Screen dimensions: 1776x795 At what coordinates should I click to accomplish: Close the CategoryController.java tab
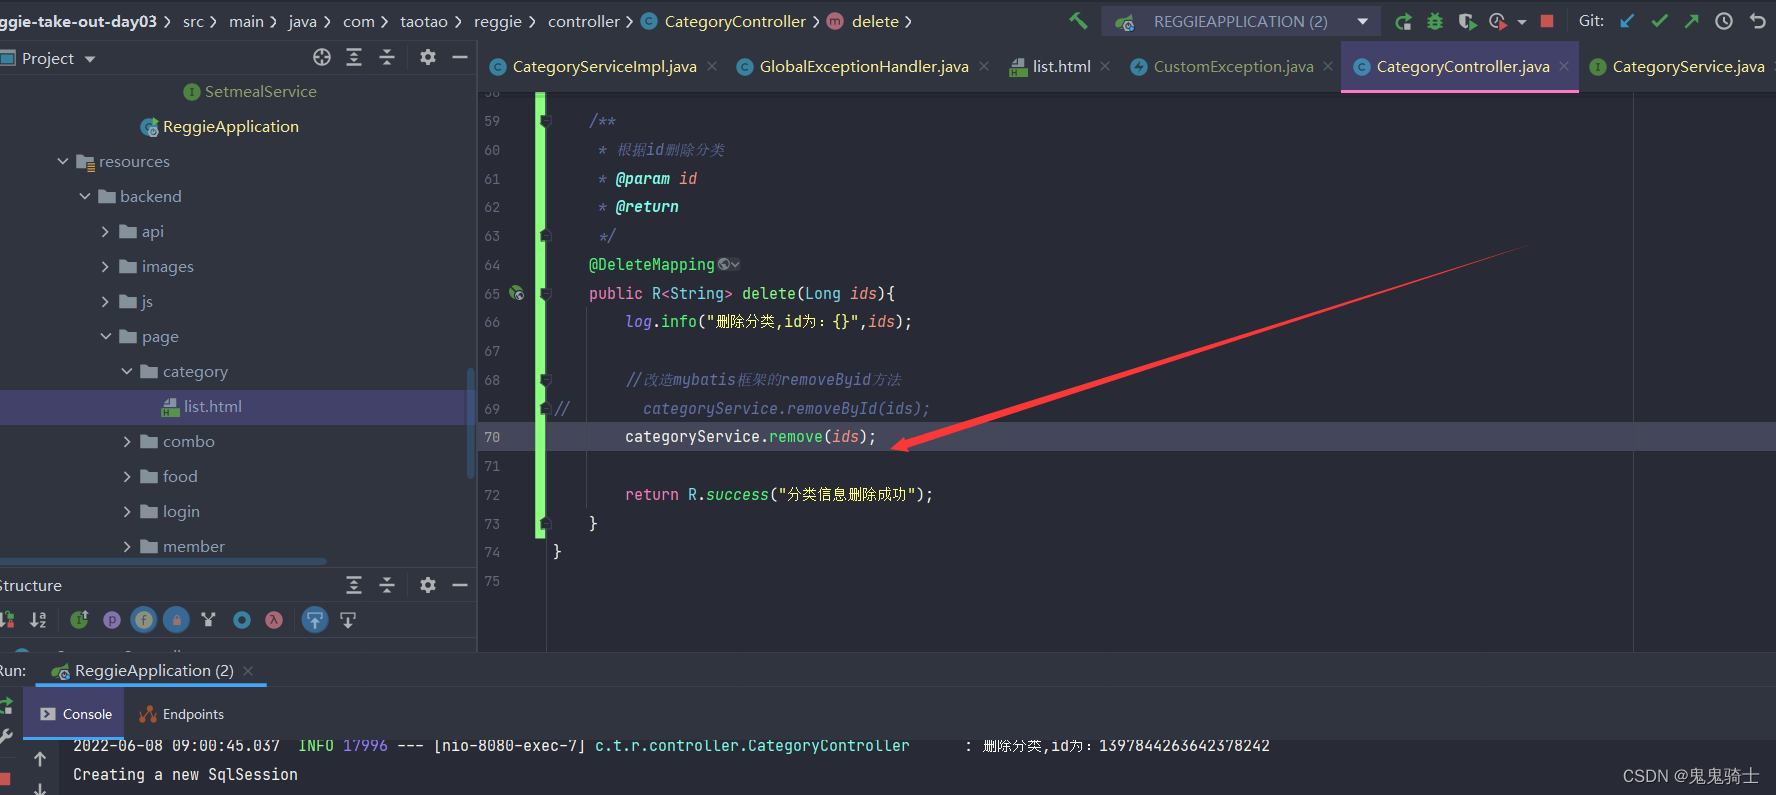1564,66
